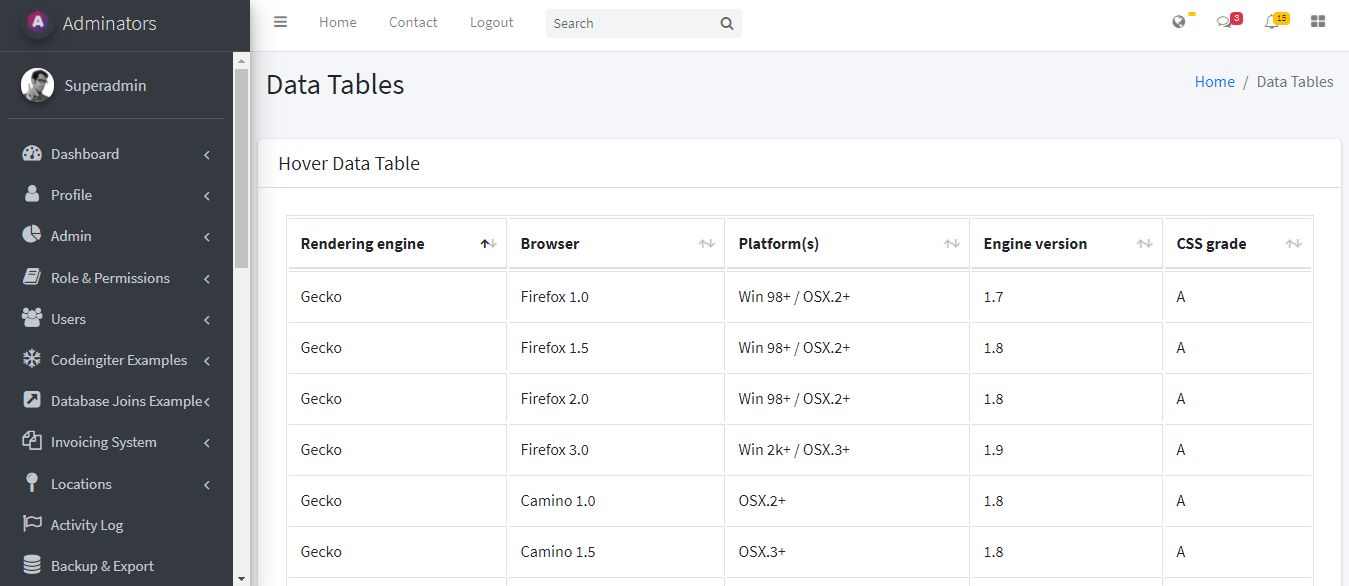This screenshot has width=1349, height=586.
Task: Select Logout in the top navbar
Action: [491, 22]
